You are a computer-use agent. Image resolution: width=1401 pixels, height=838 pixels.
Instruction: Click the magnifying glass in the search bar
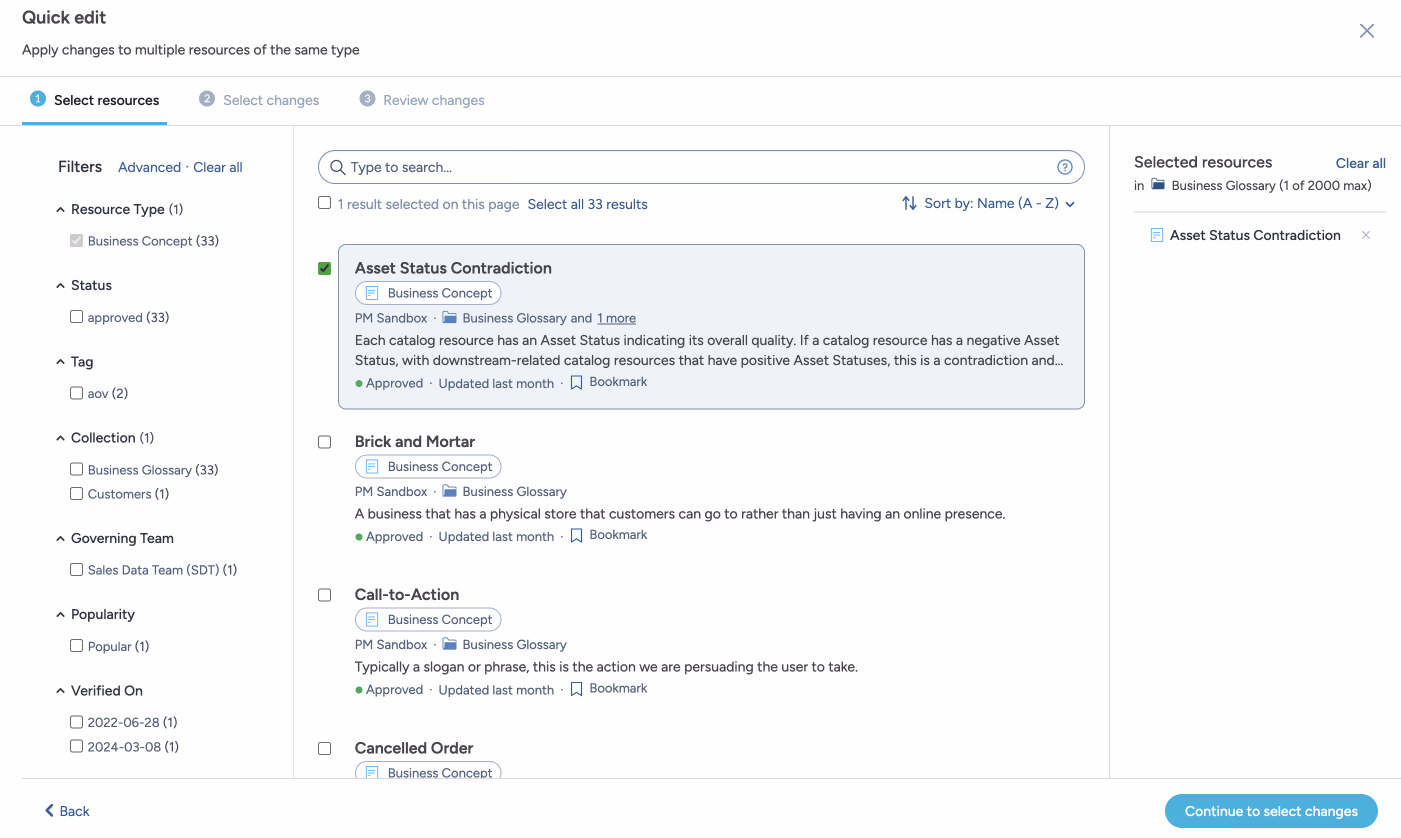[x=337, y=167]
